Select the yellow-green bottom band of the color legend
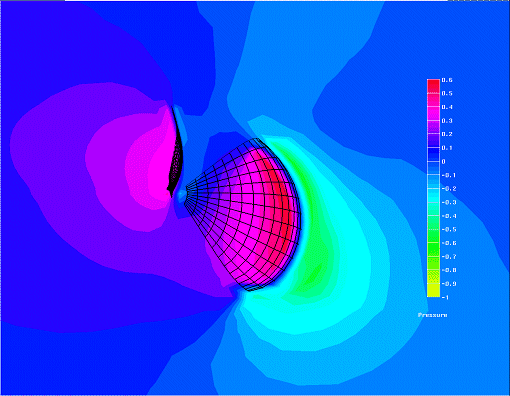The width and height of the screenshot is (510, 396). click(433, 290)
